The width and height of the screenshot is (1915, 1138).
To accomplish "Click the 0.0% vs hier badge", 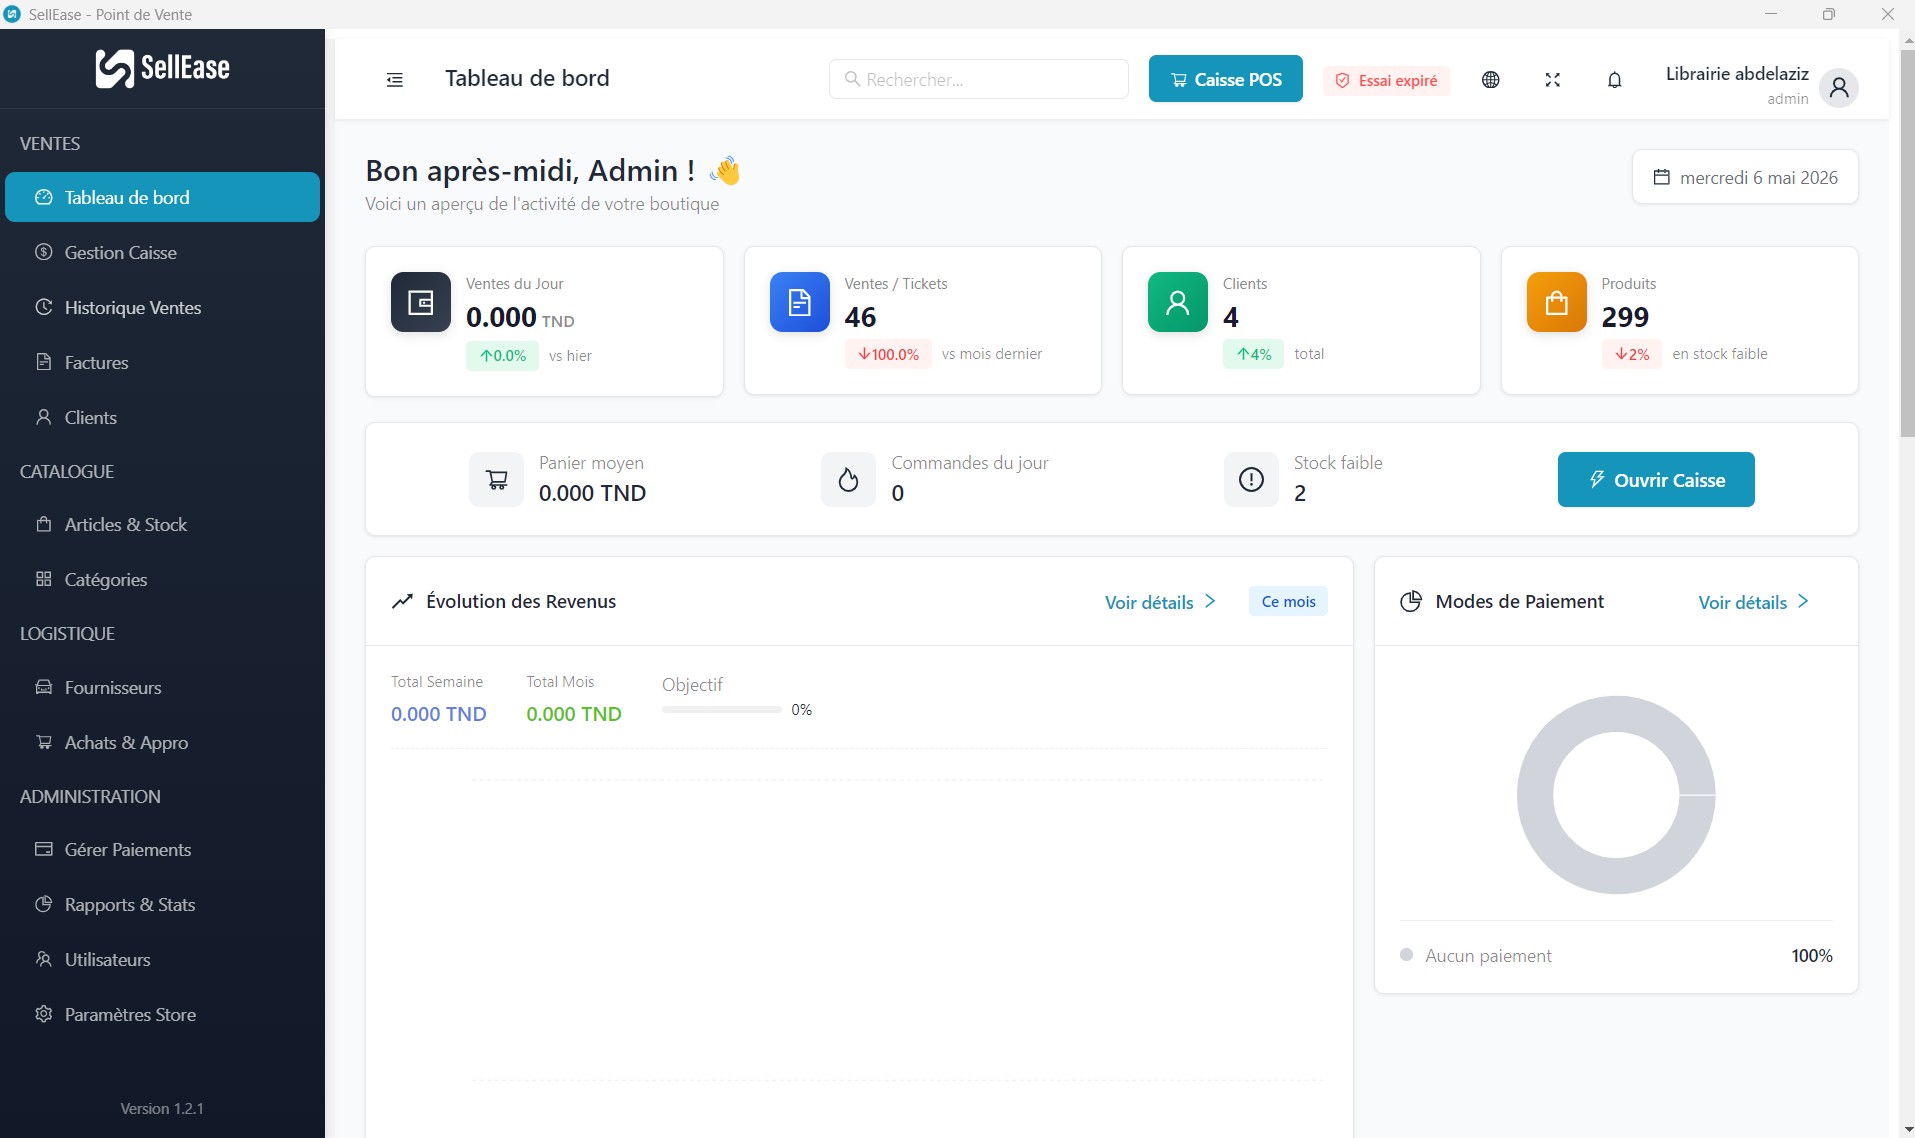I will [502, 355].
